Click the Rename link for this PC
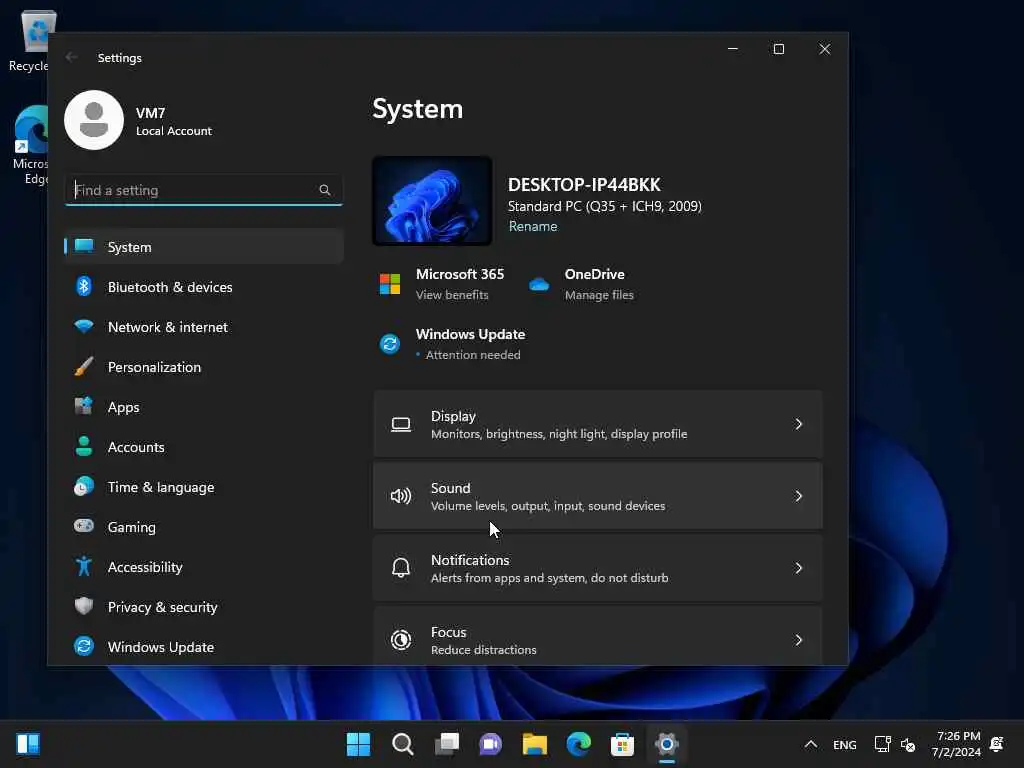1024x768 pixels. click(533, 226)
